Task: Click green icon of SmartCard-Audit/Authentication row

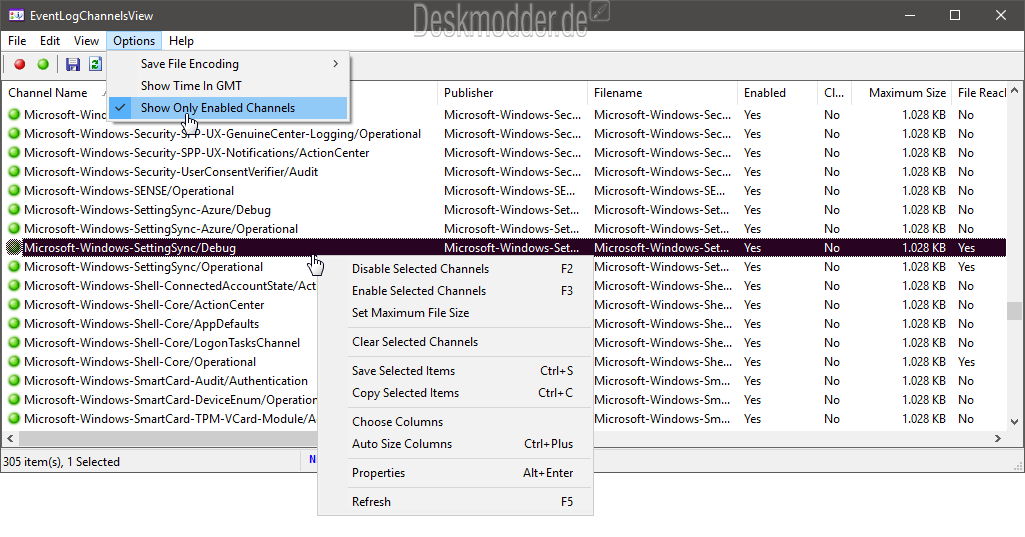Action: click(14, 381)
